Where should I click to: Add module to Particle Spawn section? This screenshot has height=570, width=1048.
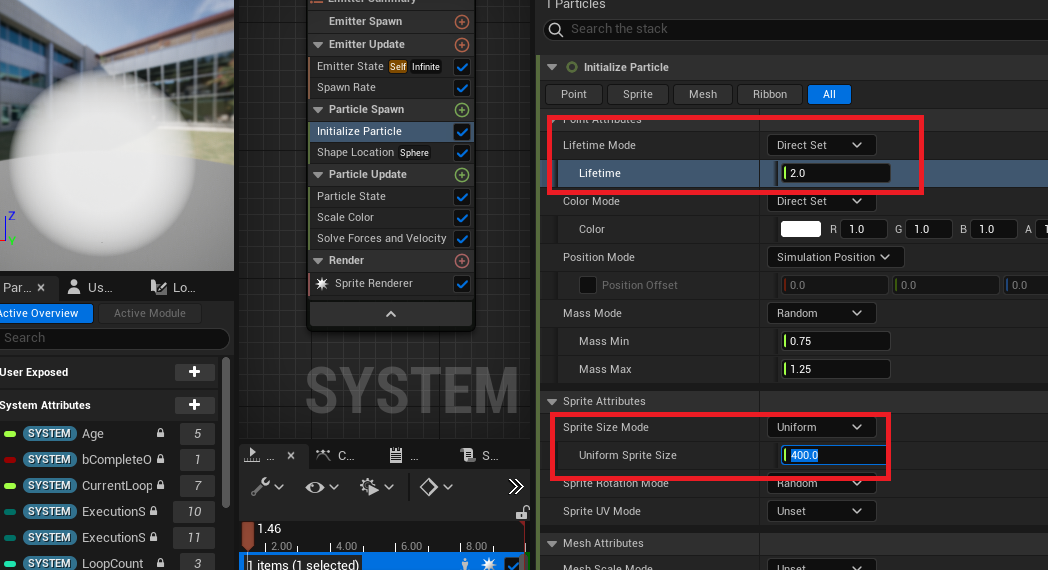click(x=462, y=110)
